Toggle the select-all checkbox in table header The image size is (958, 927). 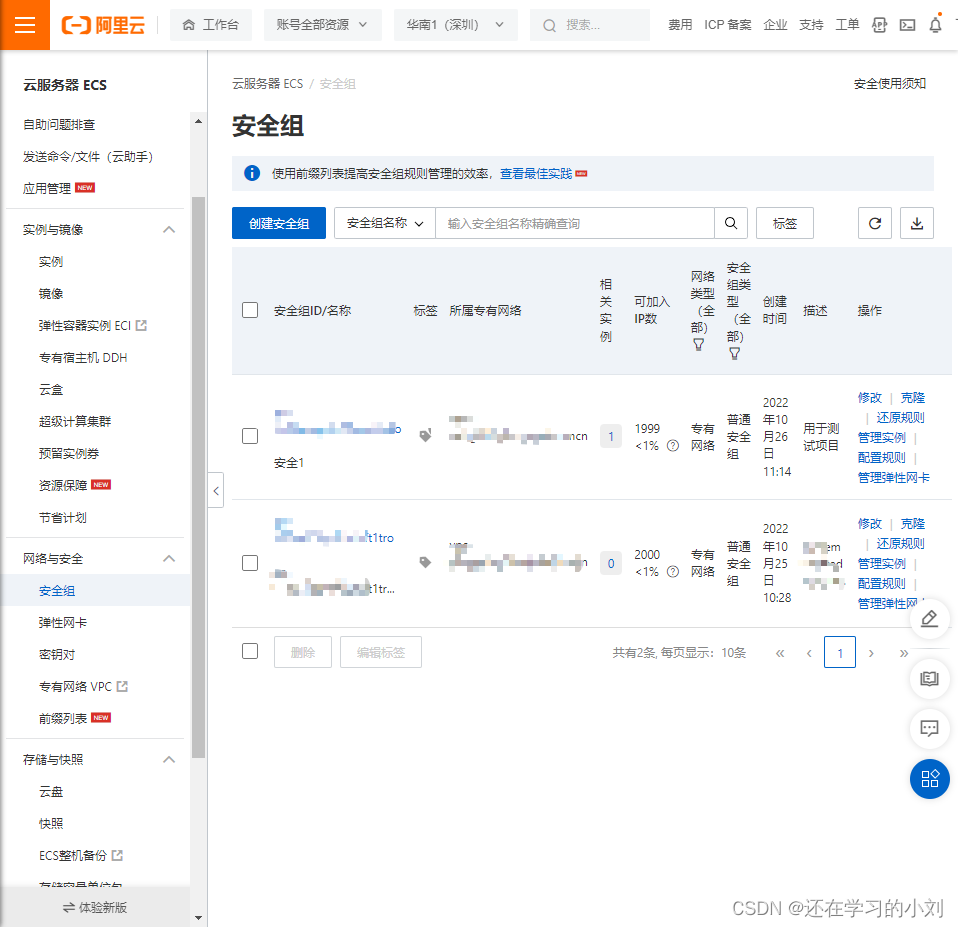pyautogui.click(x=250, y=310)
